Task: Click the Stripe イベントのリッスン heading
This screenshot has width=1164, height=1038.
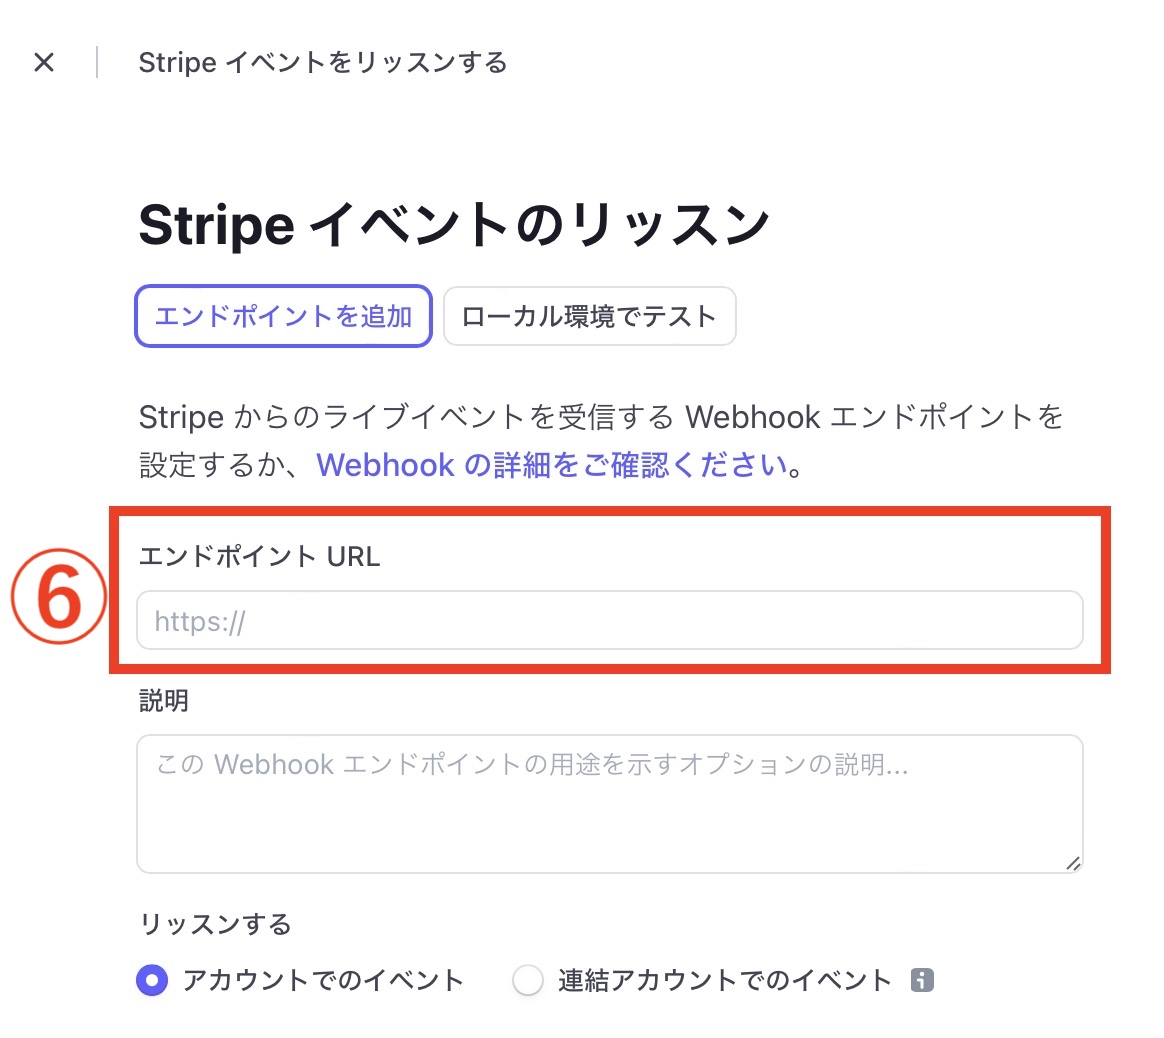Action: pos(453,223)
